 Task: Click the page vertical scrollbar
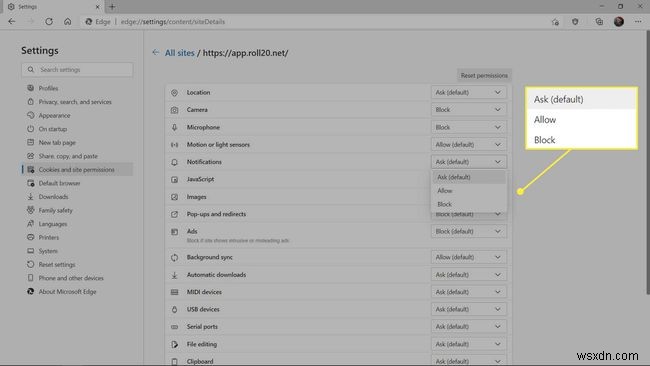coord(647,162)
